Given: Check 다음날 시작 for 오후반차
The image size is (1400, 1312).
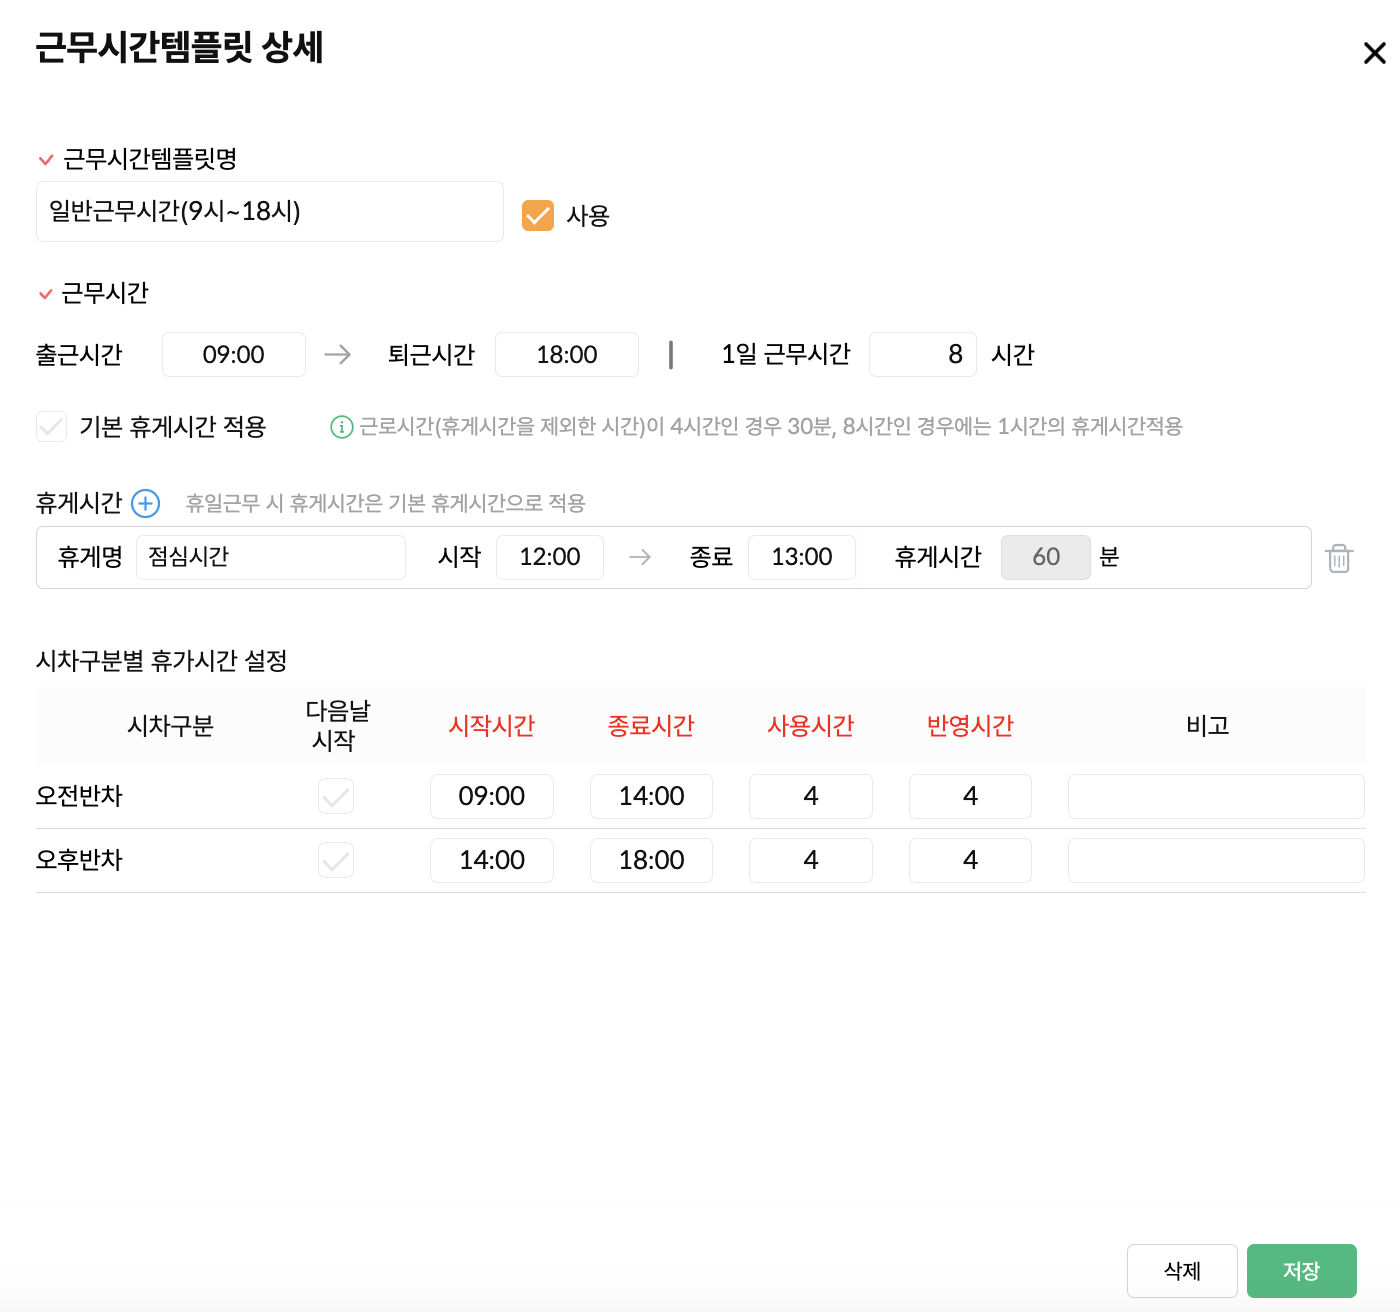Looking at the screenshot, I should pyautogui.click(x=336, y=860).
